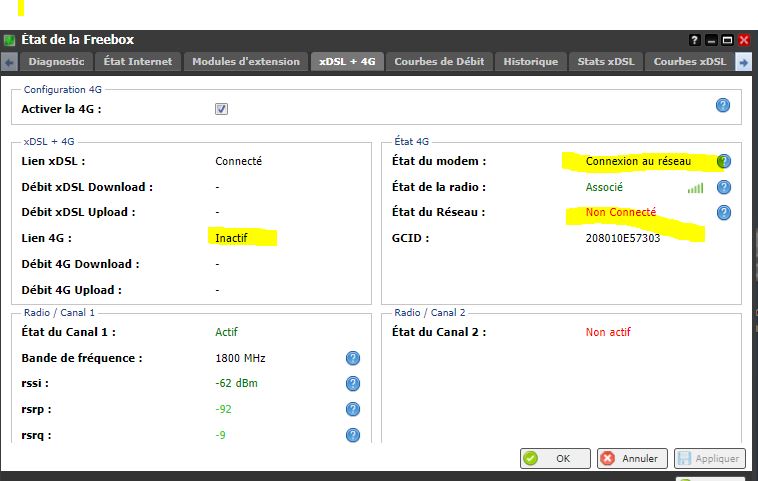Open help for État de la radio
This screenshot has height=481, width=758.
pos(724,187)
